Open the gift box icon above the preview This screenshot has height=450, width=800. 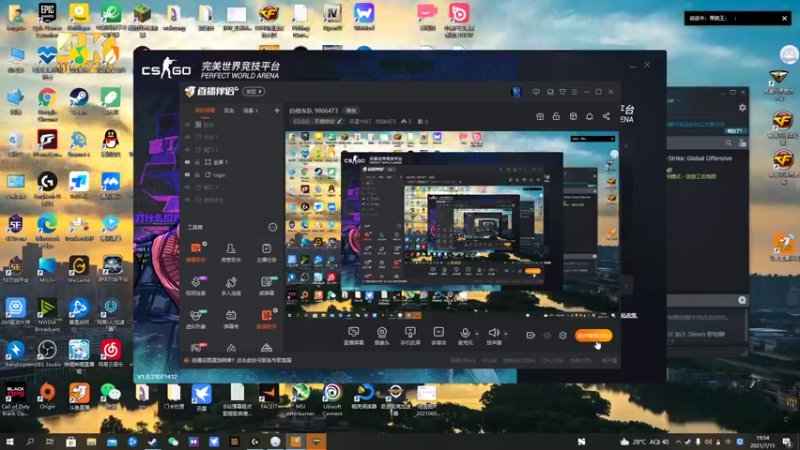pyautogui.click(x=540, y=116)
